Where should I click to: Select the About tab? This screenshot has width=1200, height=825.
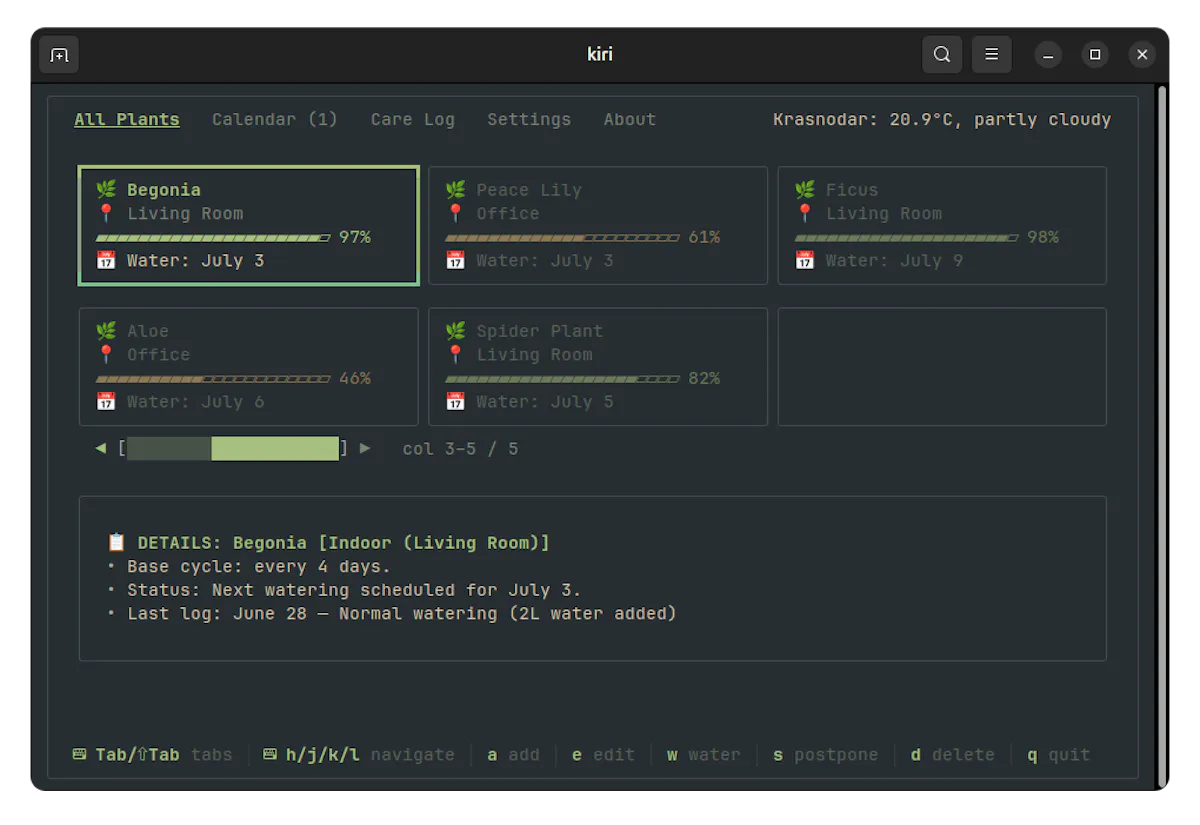[630, 119]
